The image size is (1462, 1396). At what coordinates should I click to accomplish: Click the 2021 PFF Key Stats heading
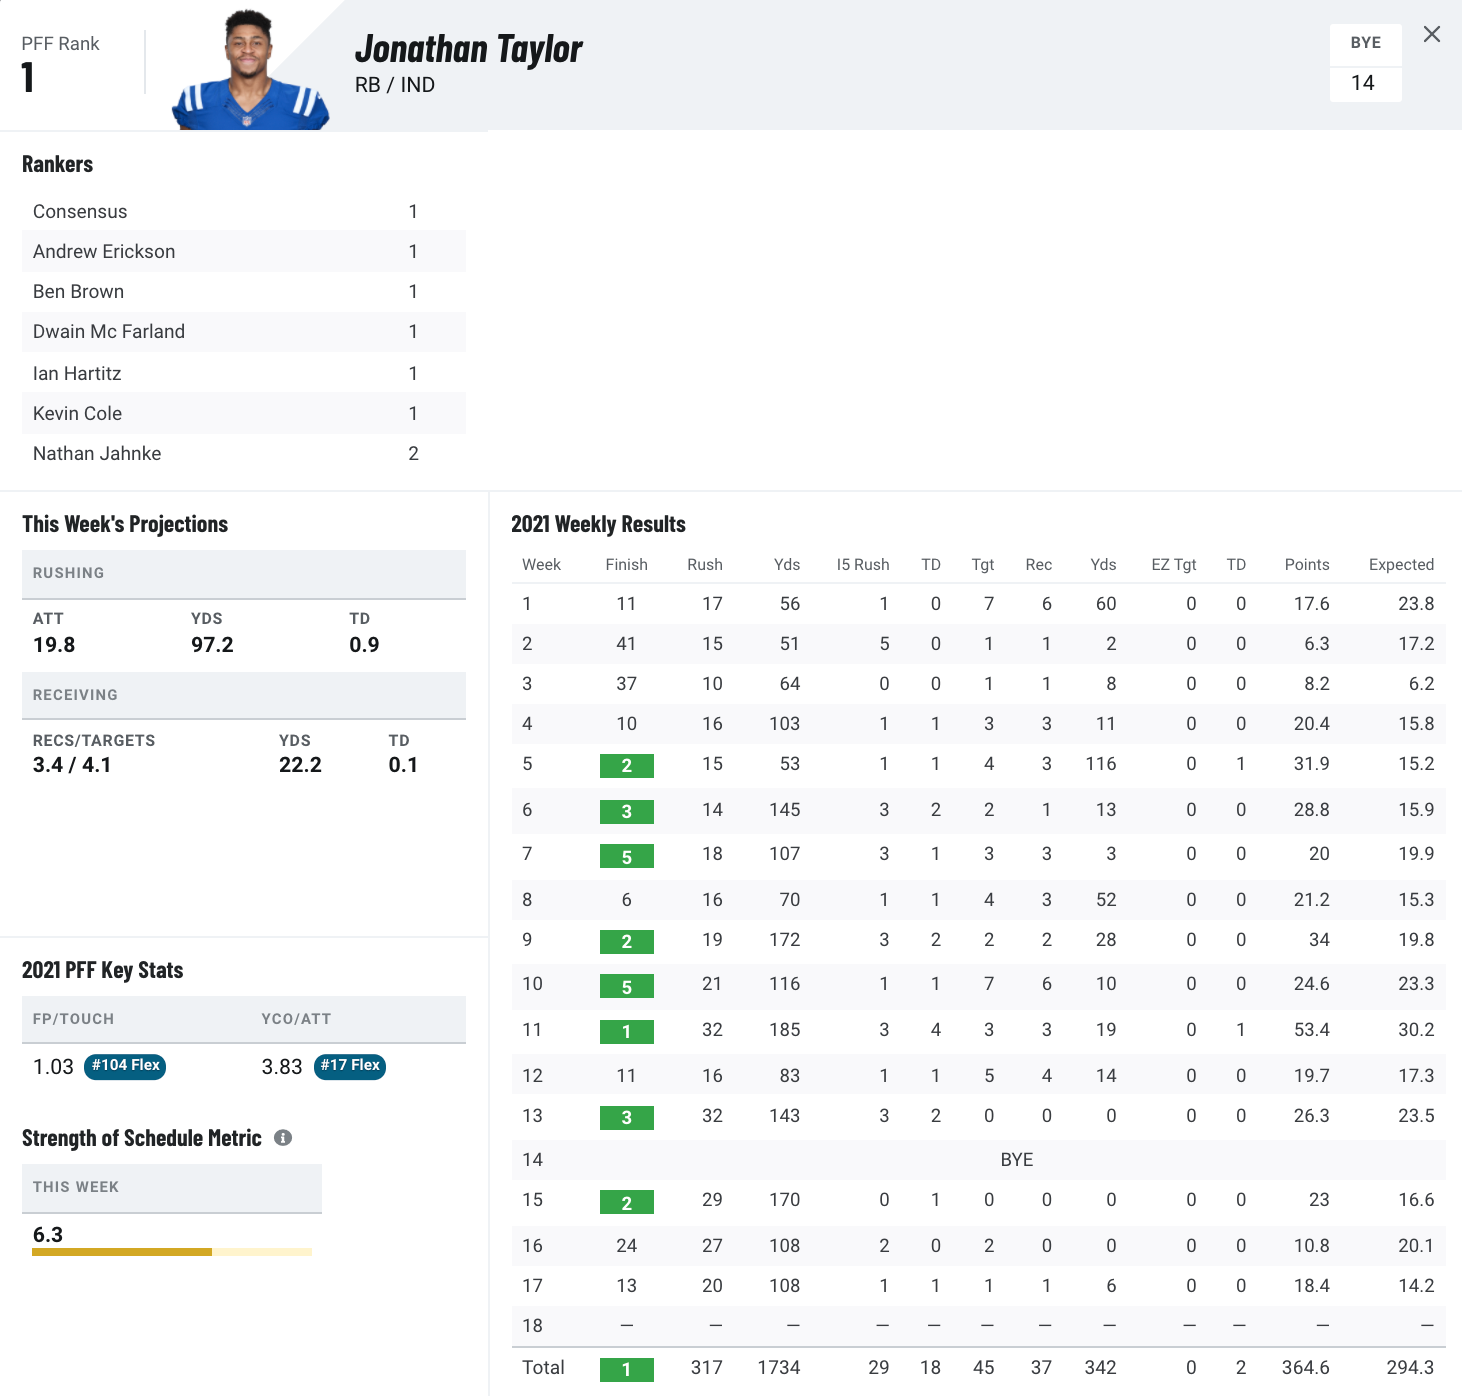click(x=102, y=970)
